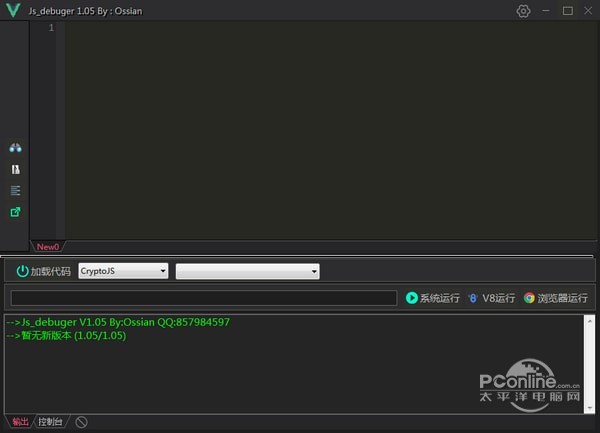Click line number 1 in the gutter
600x433 pixels.
pyautogui.click(x=51, y=28)
